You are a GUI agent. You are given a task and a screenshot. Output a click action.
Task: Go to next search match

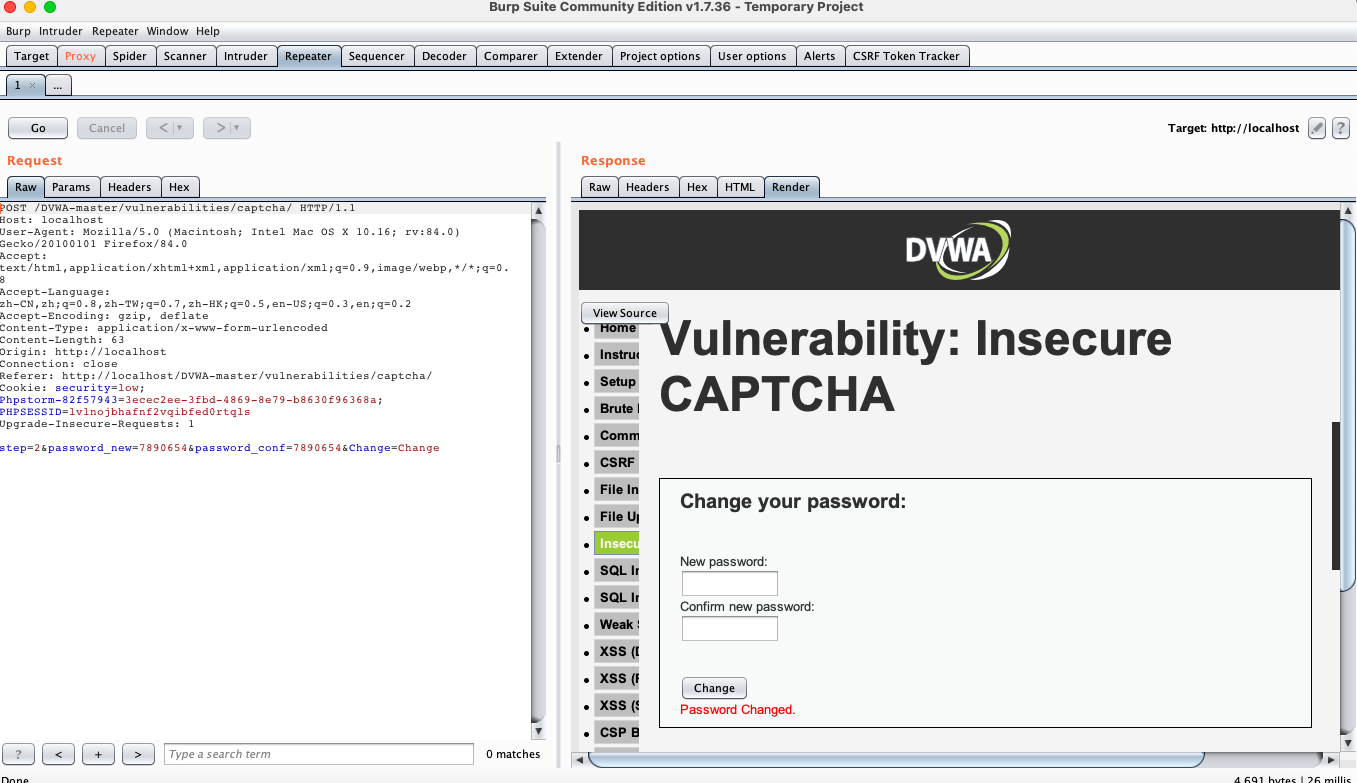click(x=138, y=754)
